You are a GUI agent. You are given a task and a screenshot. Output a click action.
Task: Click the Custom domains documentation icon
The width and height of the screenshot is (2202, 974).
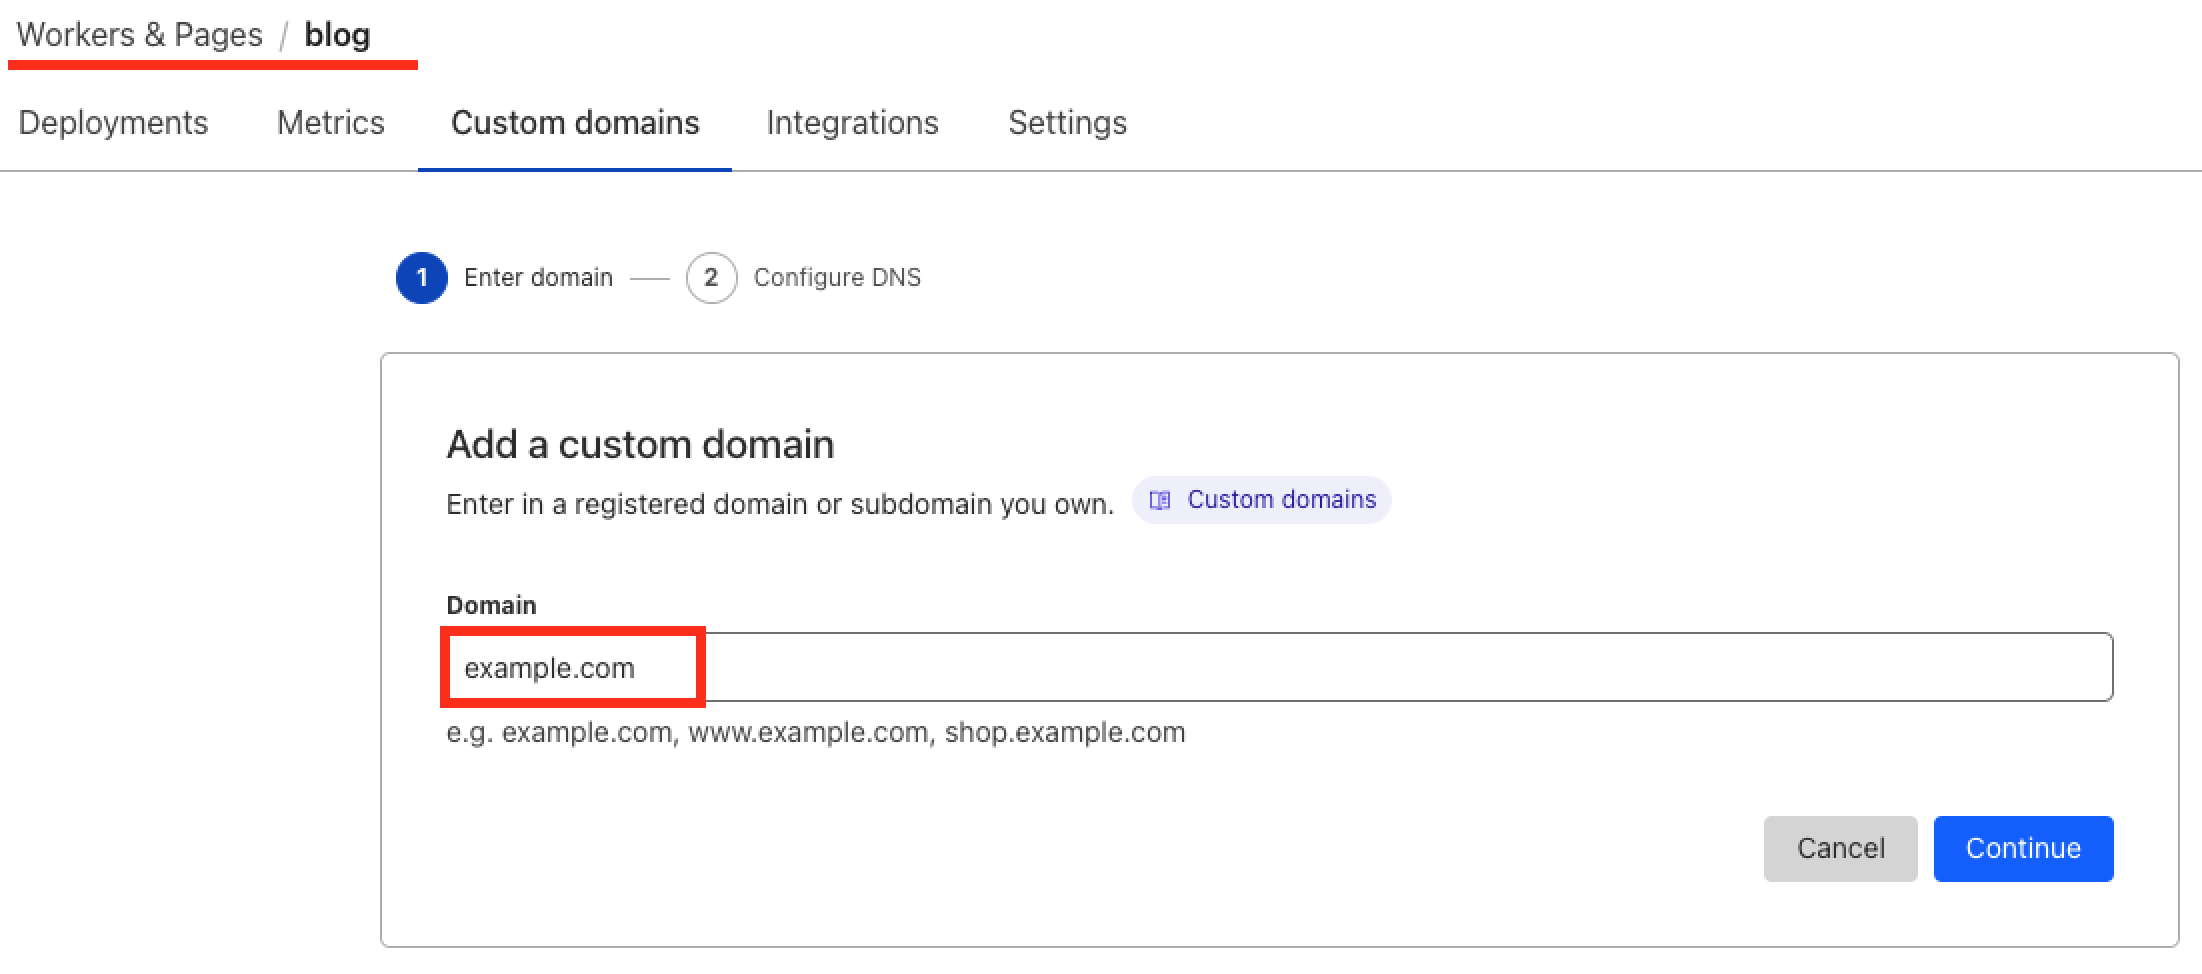[x=1160, y=500]
